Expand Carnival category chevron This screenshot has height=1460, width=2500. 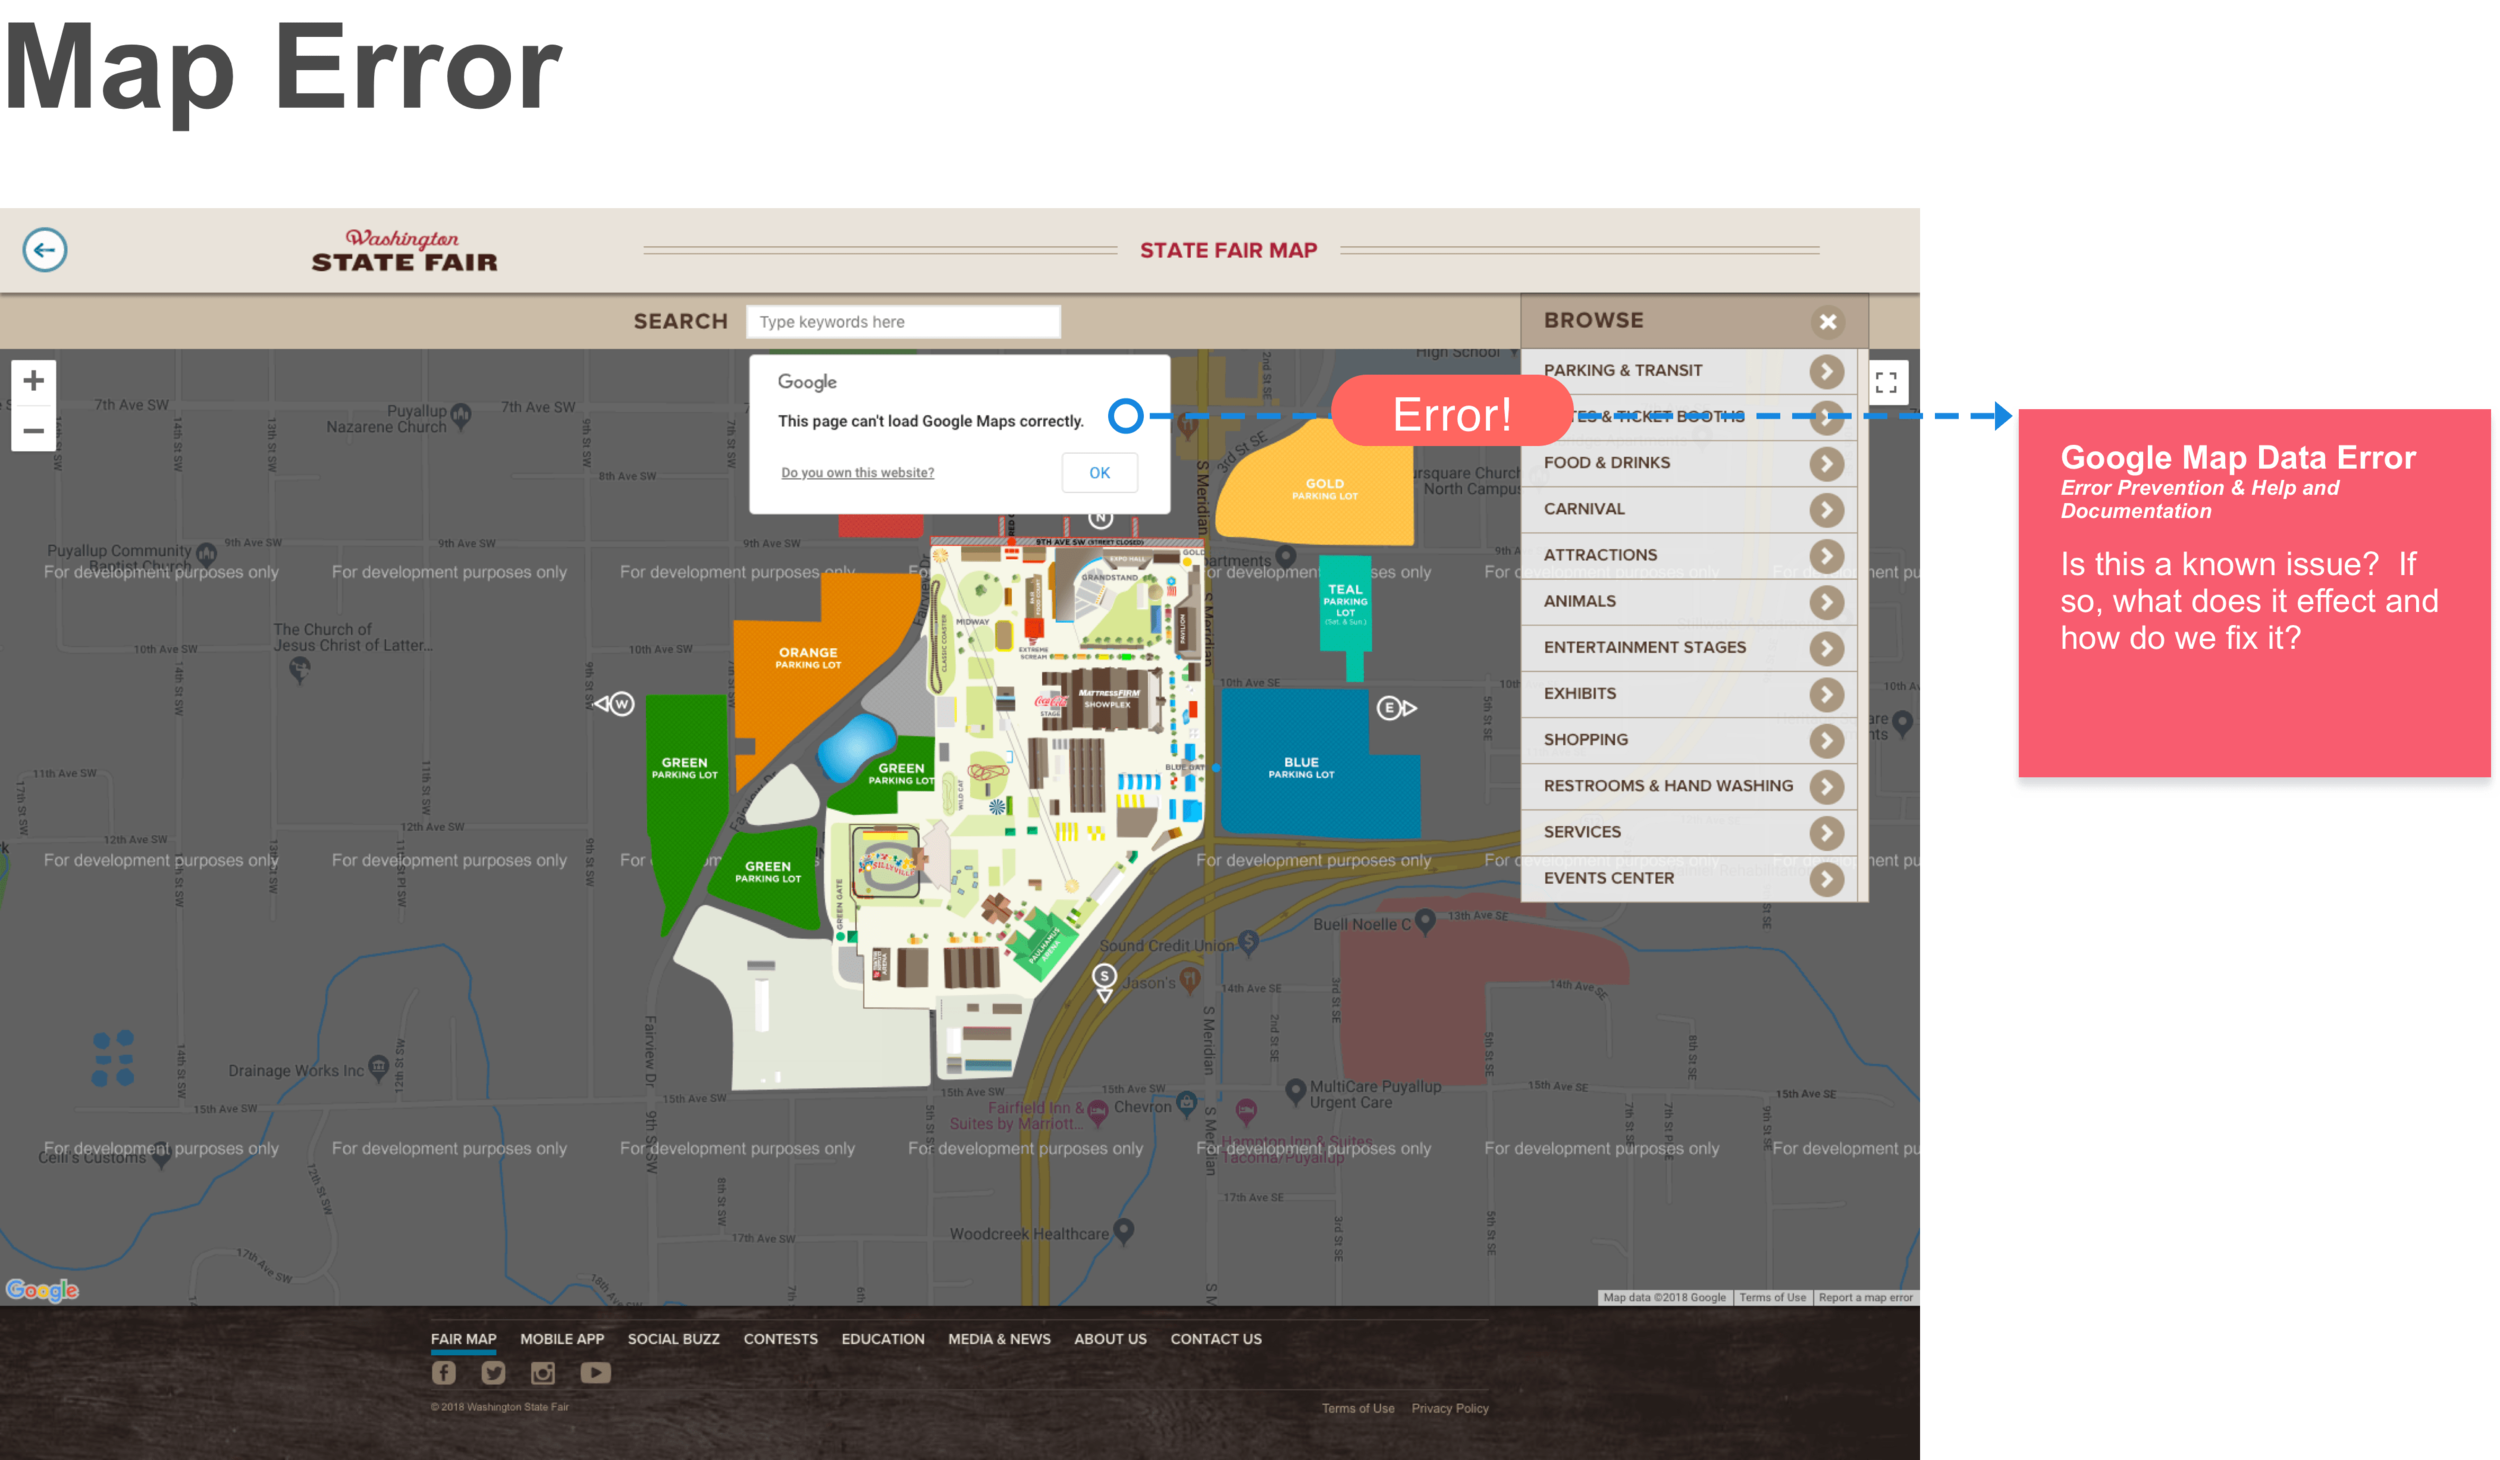click(x=1827, y=510)
